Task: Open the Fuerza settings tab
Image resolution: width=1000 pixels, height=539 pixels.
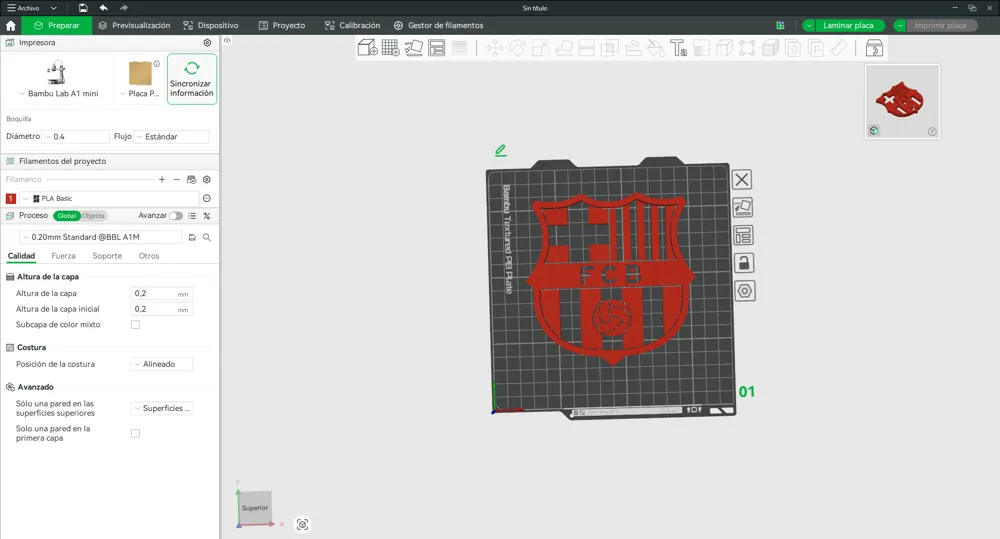Action: [x=63, y=256]
